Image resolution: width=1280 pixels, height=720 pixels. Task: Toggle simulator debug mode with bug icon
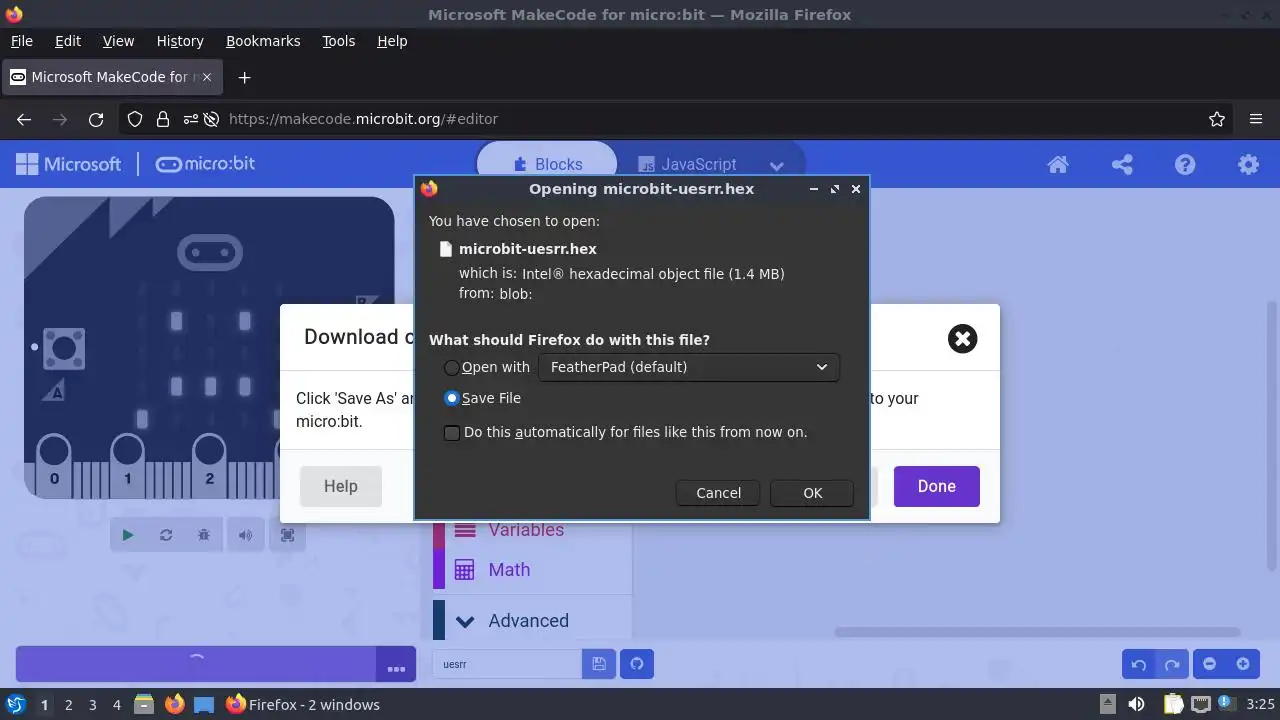pos(204,535)
